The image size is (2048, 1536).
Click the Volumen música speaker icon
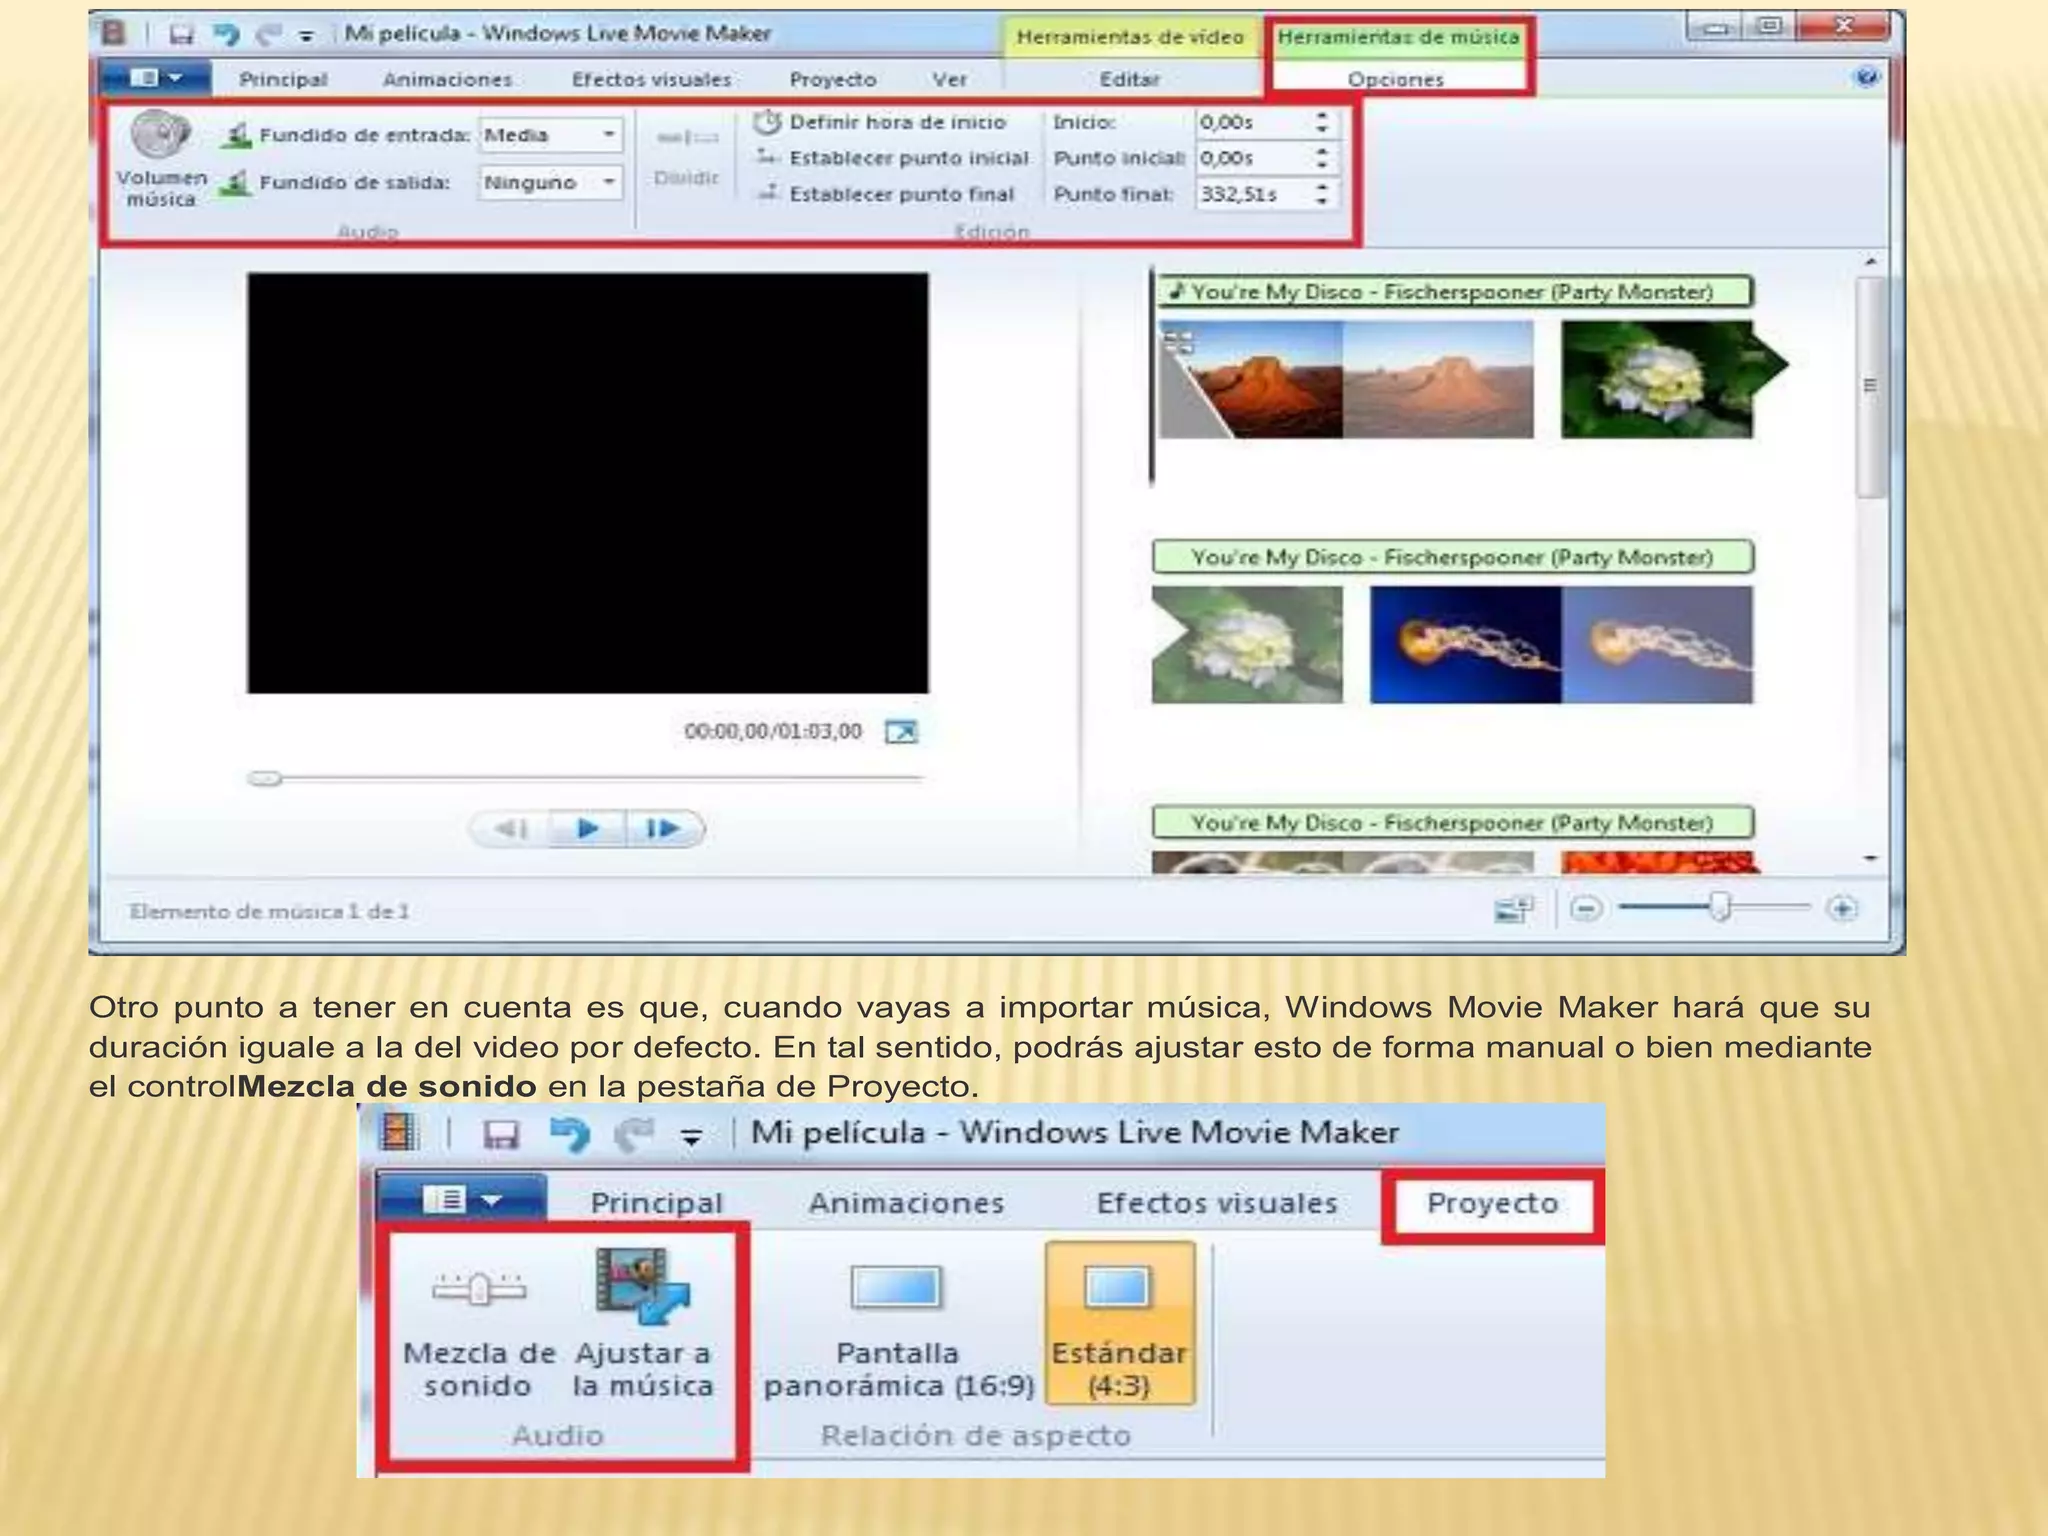click(161, 135)
